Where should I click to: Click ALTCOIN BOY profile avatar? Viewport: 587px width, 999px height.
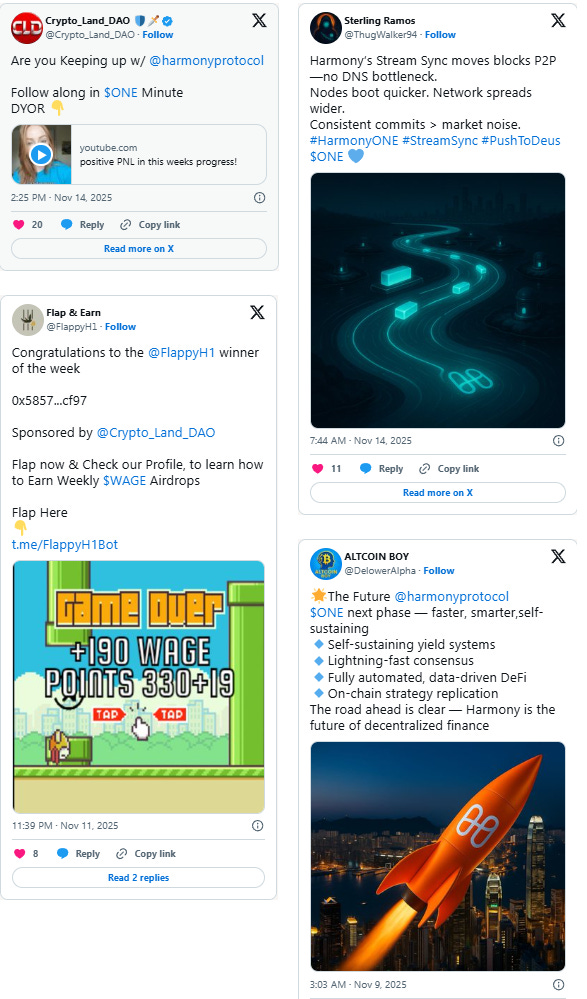pyautogui.click(x=326, y=564)
